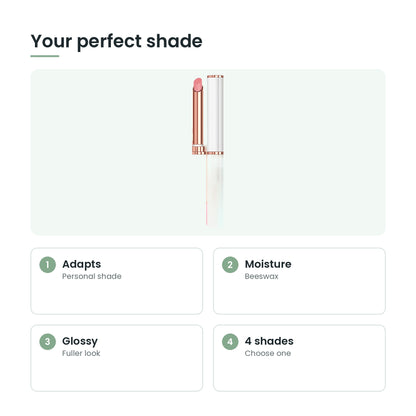The width and height of the screenshot is (416, 416).
Task: Select the pink lipstick bullet tip
Action: pyautogui.click(x=198, y=84)
